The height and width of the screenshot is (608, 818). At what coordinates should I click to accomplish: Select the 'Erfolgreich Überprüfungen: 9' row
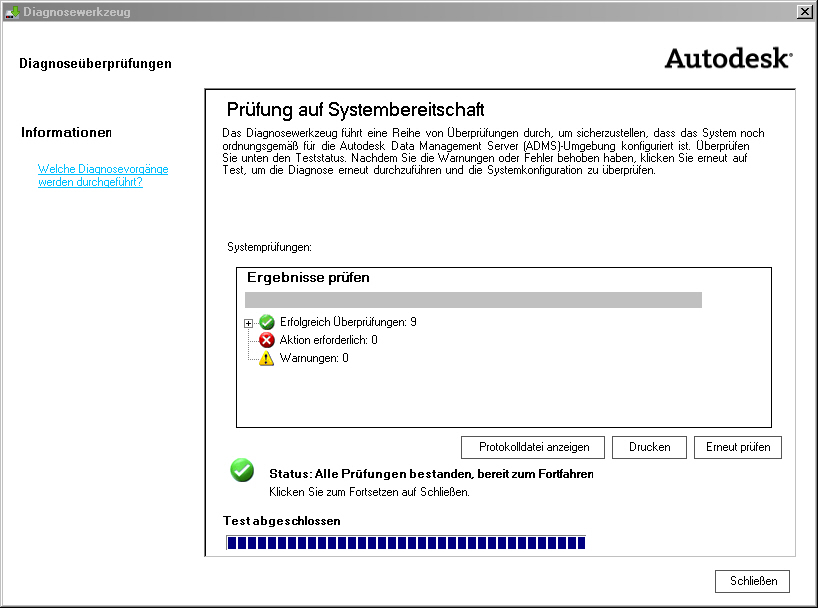[348, 322]
